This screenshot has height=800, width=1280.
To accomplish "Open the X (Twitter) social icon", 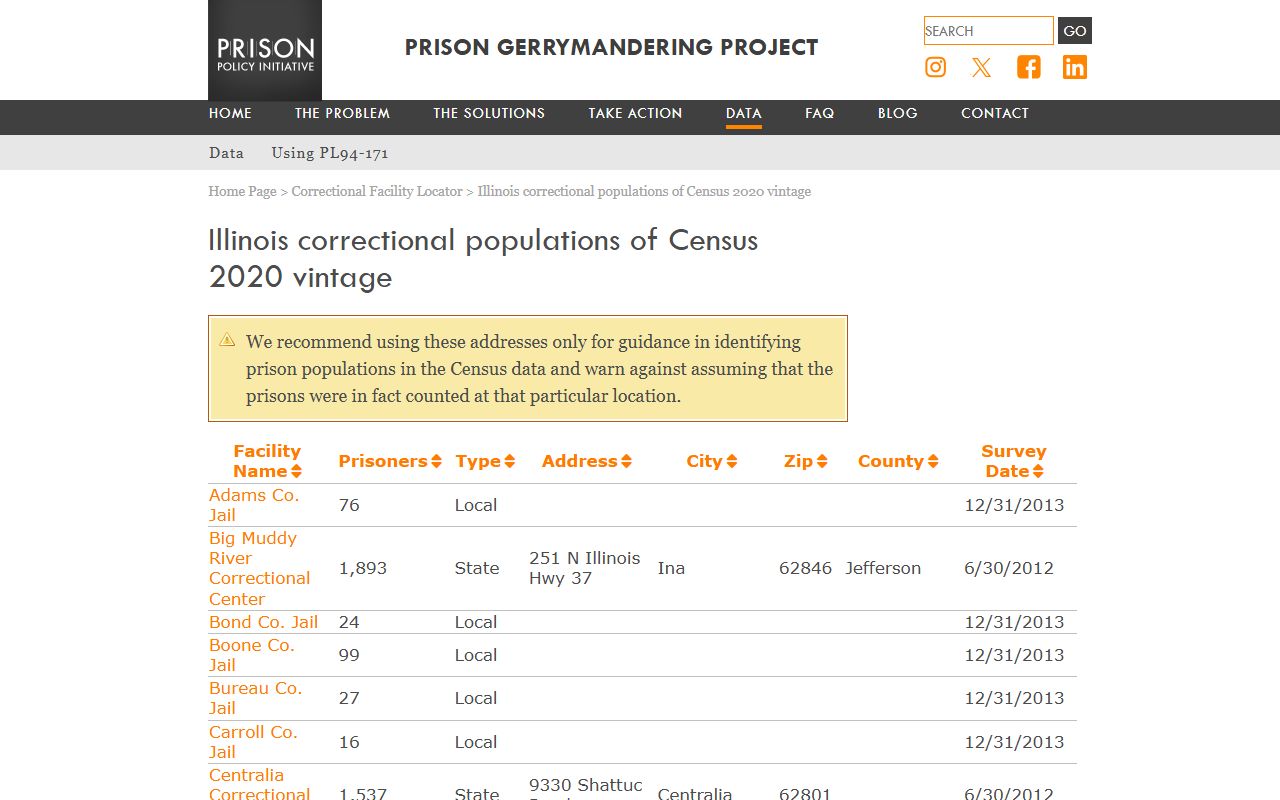I will tap(982, 67).
